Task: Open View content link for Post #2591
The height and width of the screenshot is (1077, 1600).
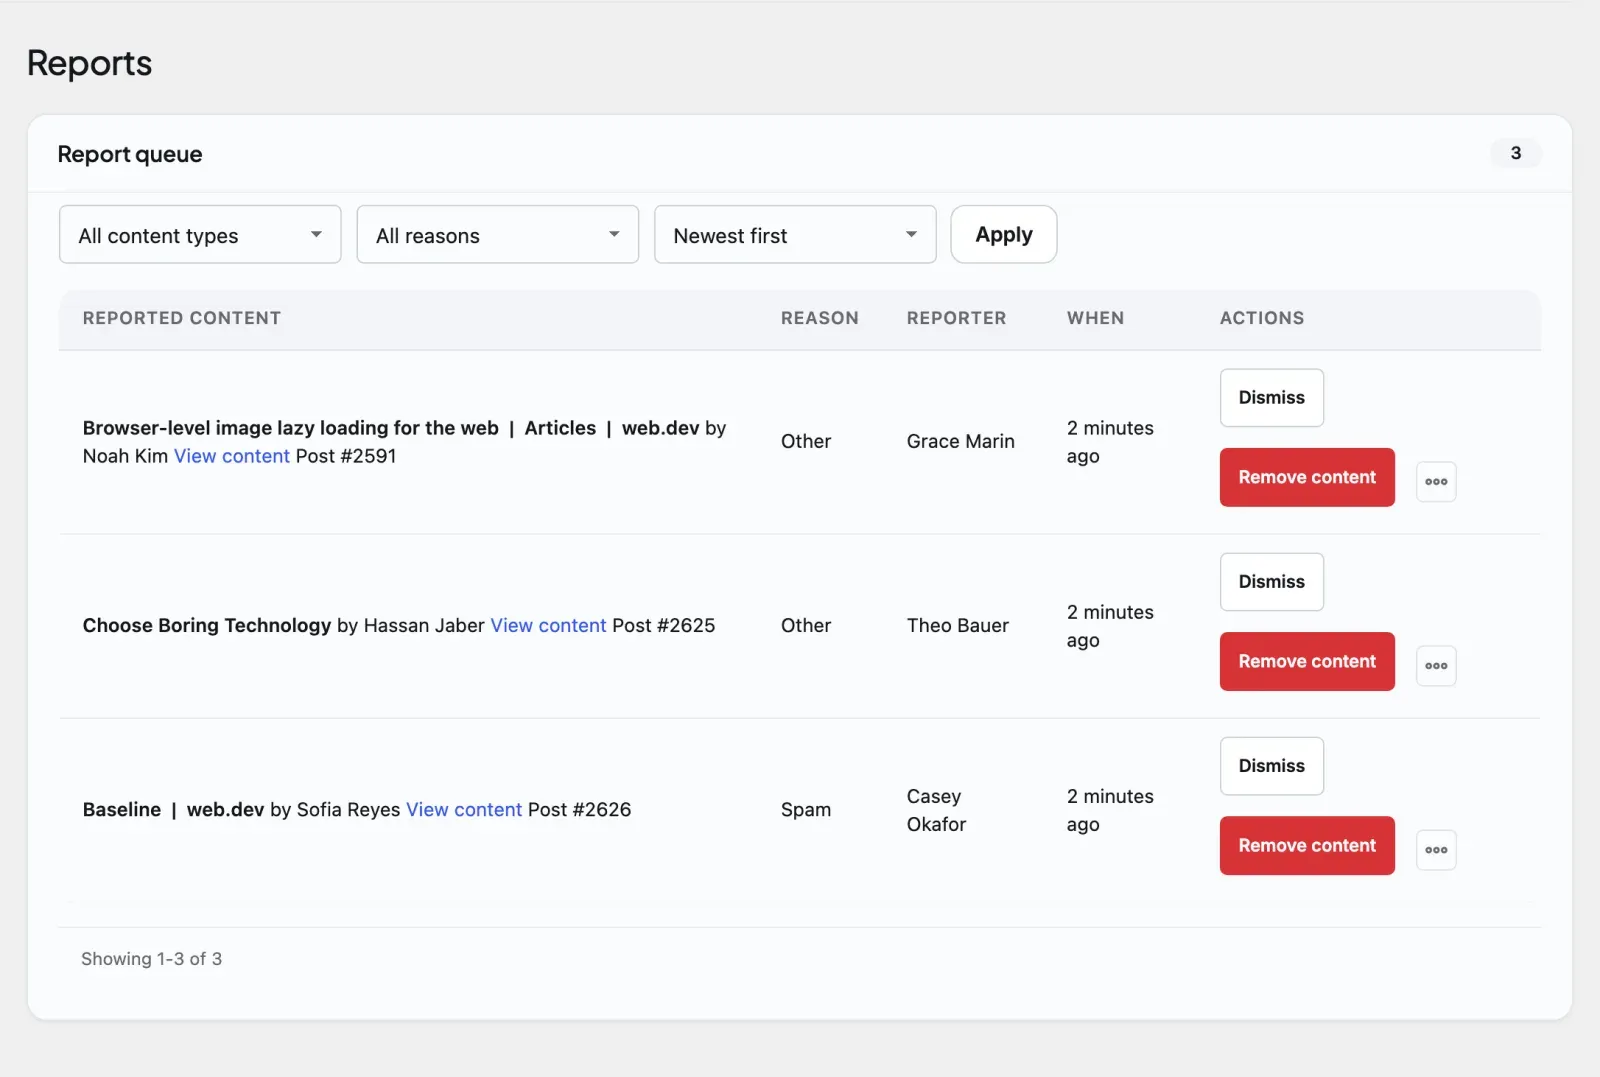Action: pyautogui.click(x=232, y=456)
